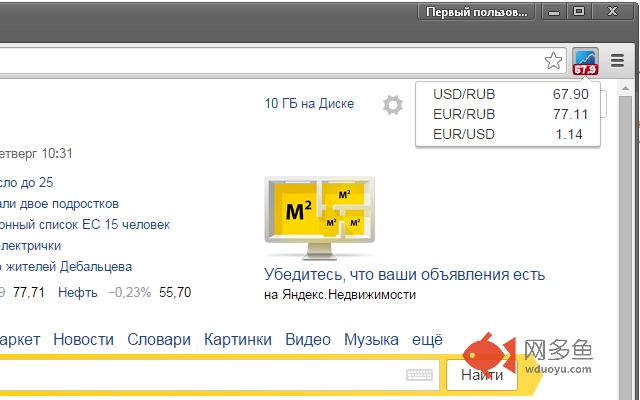
Task: Expand the ещё services menu
Action: 427,339
